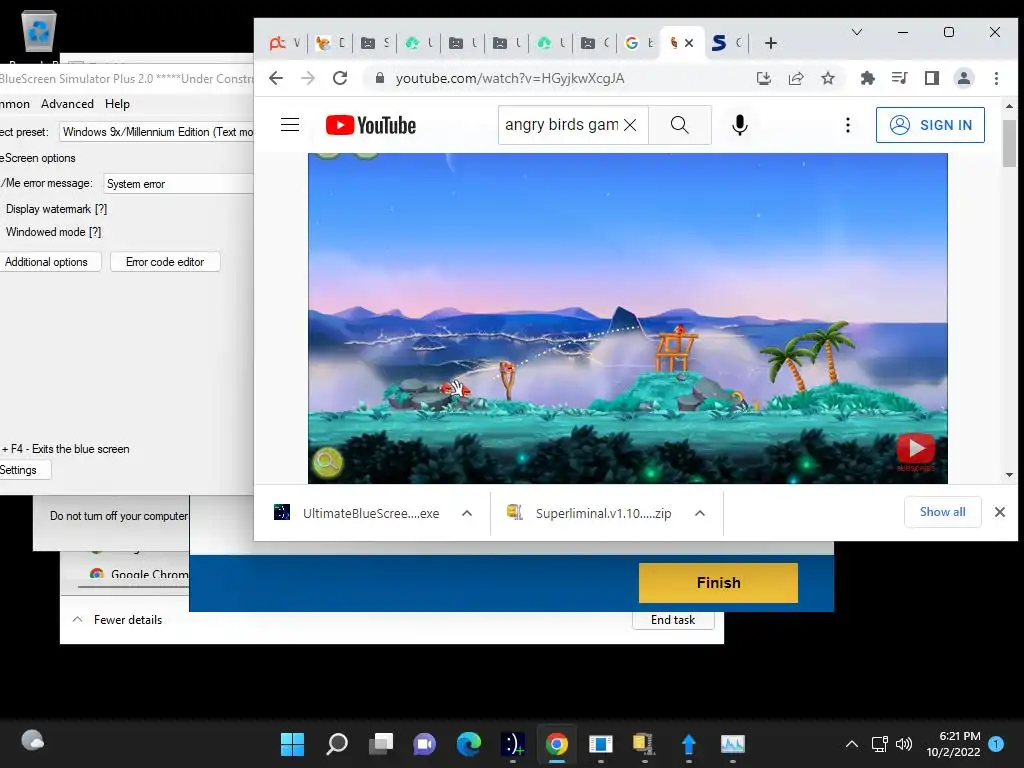Expand options for Superliminal zip download
This screenshot has height=768, width=1024.
(699, 513)
